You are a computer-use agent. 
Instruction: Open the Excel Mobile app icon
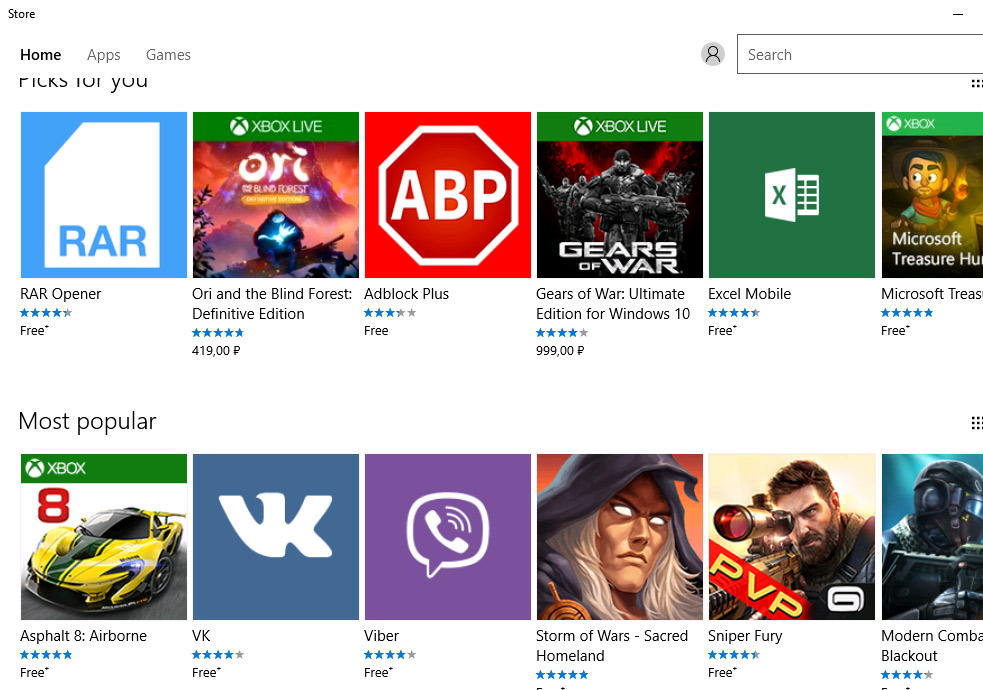[x=792, y=195]
